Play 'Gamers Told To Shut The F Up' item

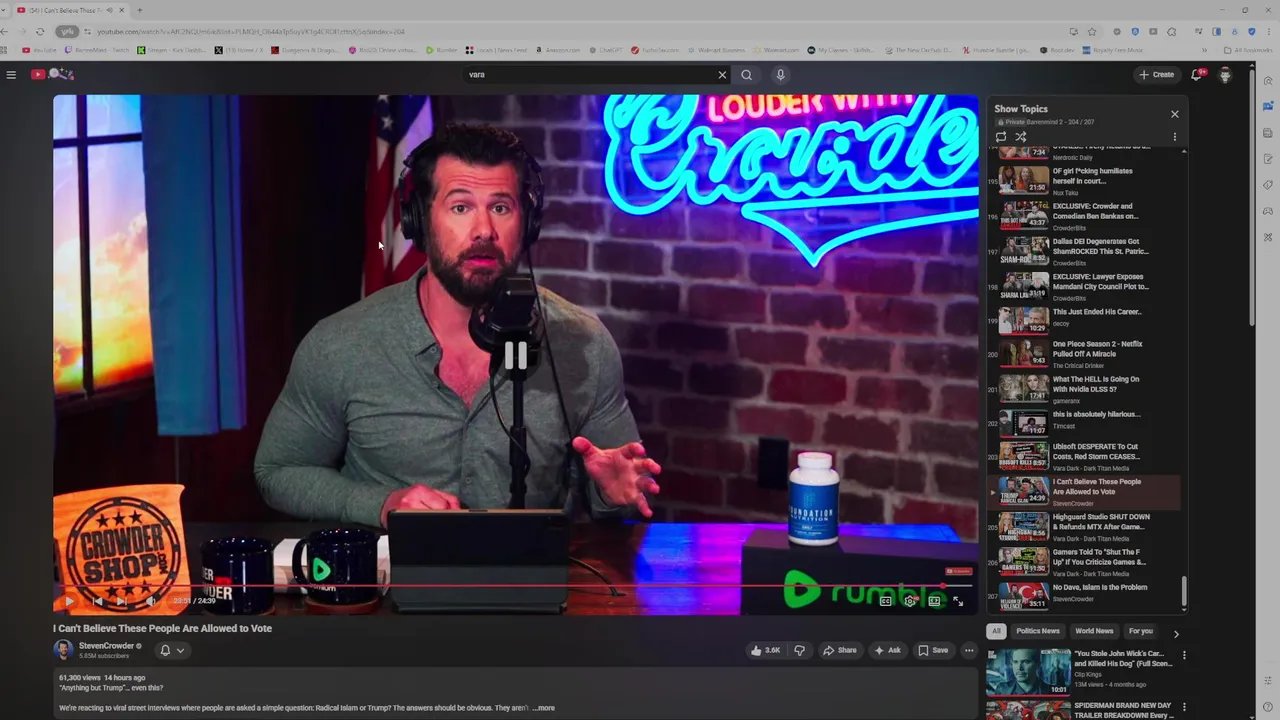1085,562
